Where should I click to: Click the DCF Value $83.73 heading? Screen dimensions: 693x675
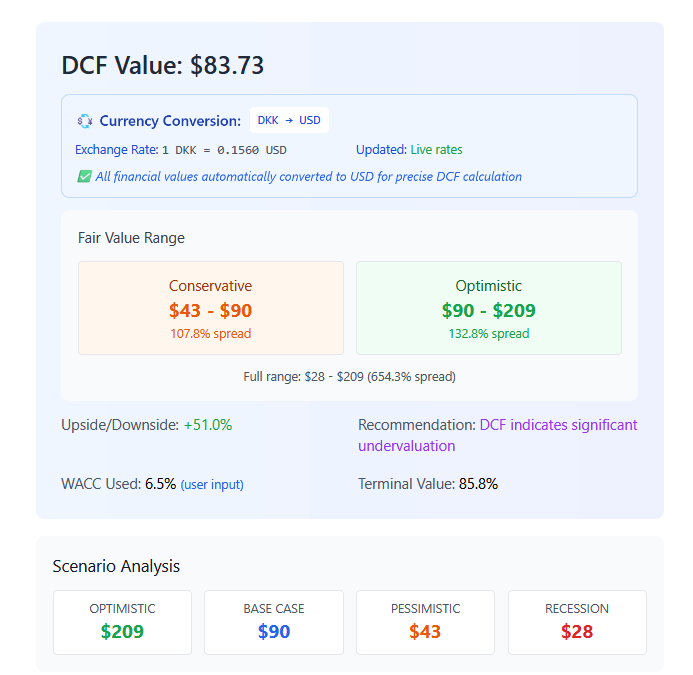click(163, 65)
